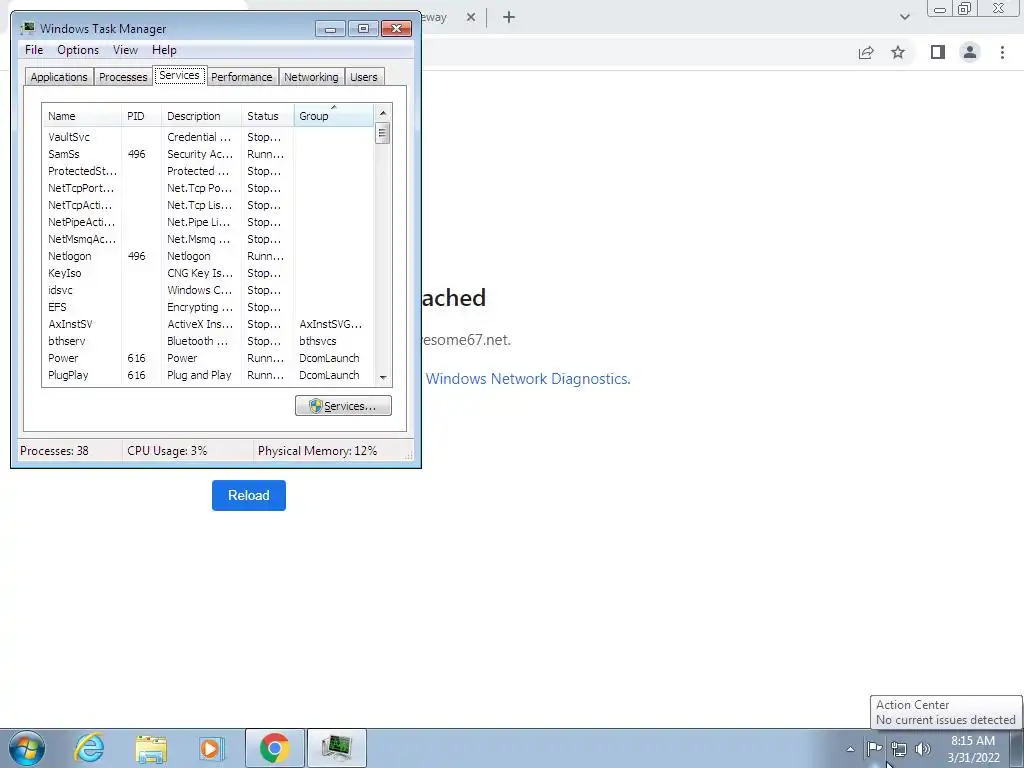Switch to Chrome via taskbar icon
This screenshot has height=768, width=1024.
275,748
